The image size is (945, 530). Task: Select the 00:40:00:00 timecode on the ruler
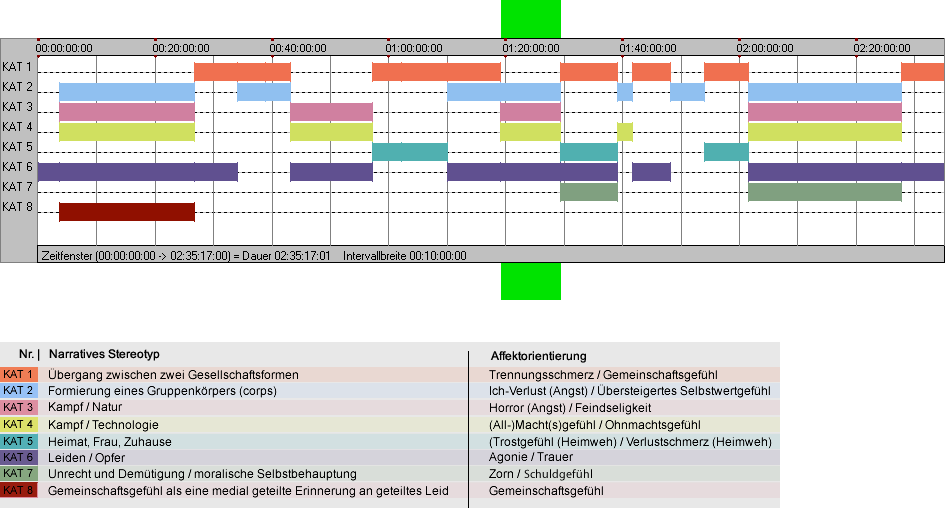pos(298,48)
